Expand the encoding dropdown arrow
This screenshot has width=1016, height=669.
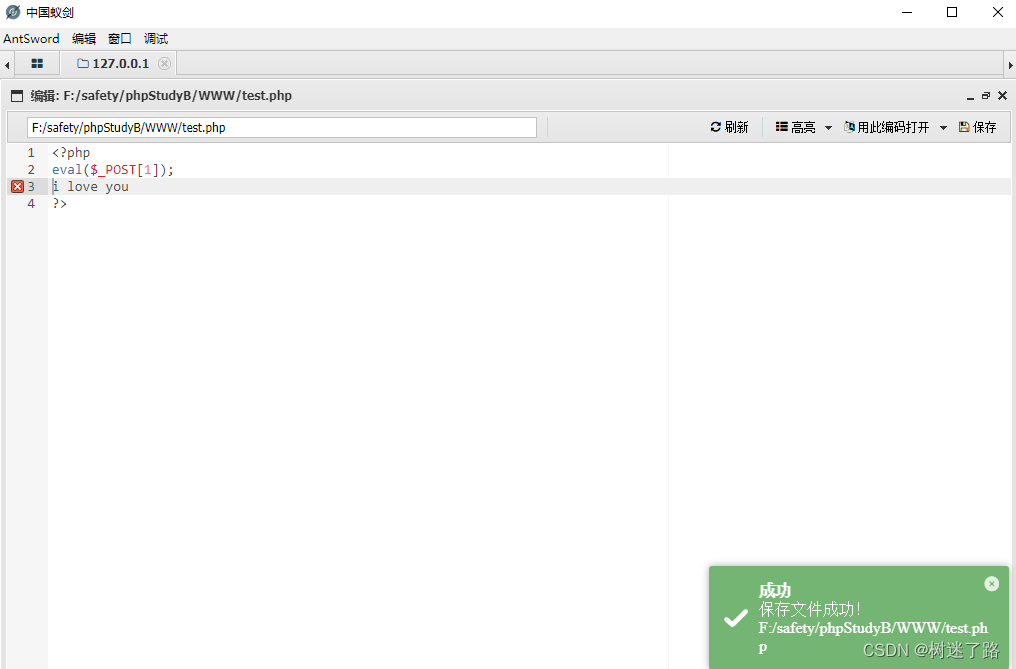coord(943,128)
